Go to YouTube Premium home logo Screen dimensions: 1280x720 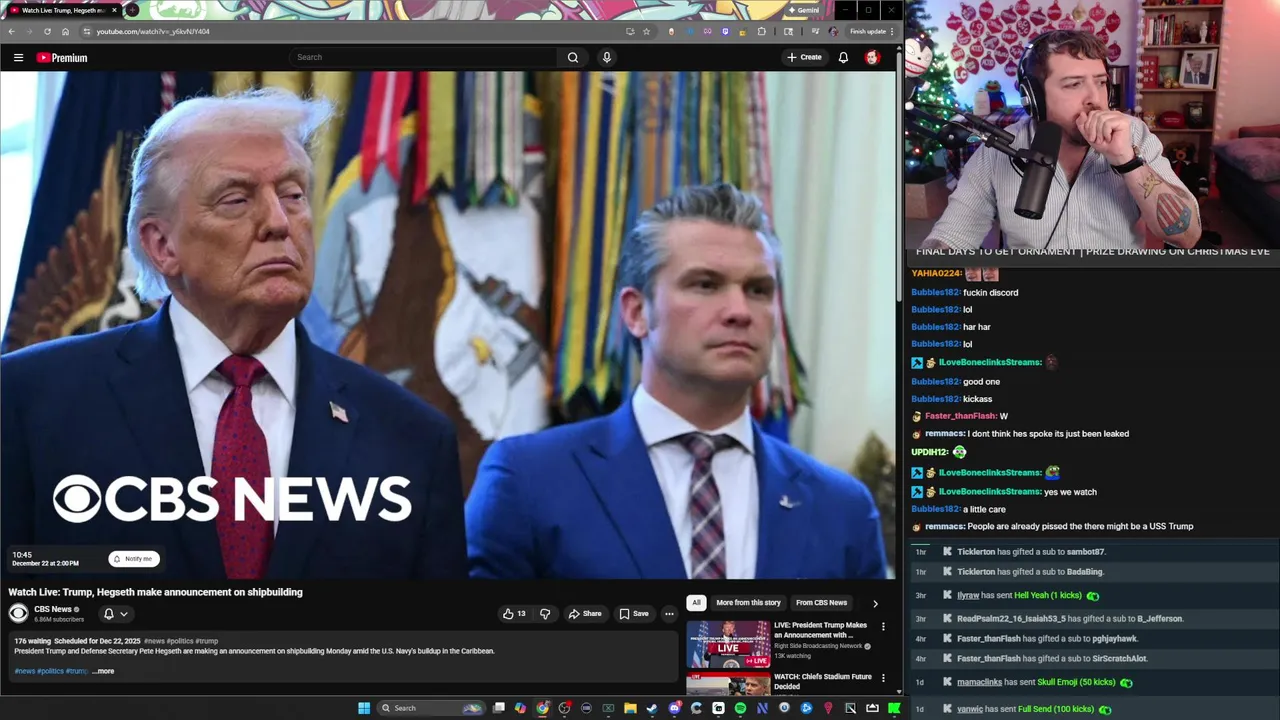pyautogui.click(x=62, y=57)
